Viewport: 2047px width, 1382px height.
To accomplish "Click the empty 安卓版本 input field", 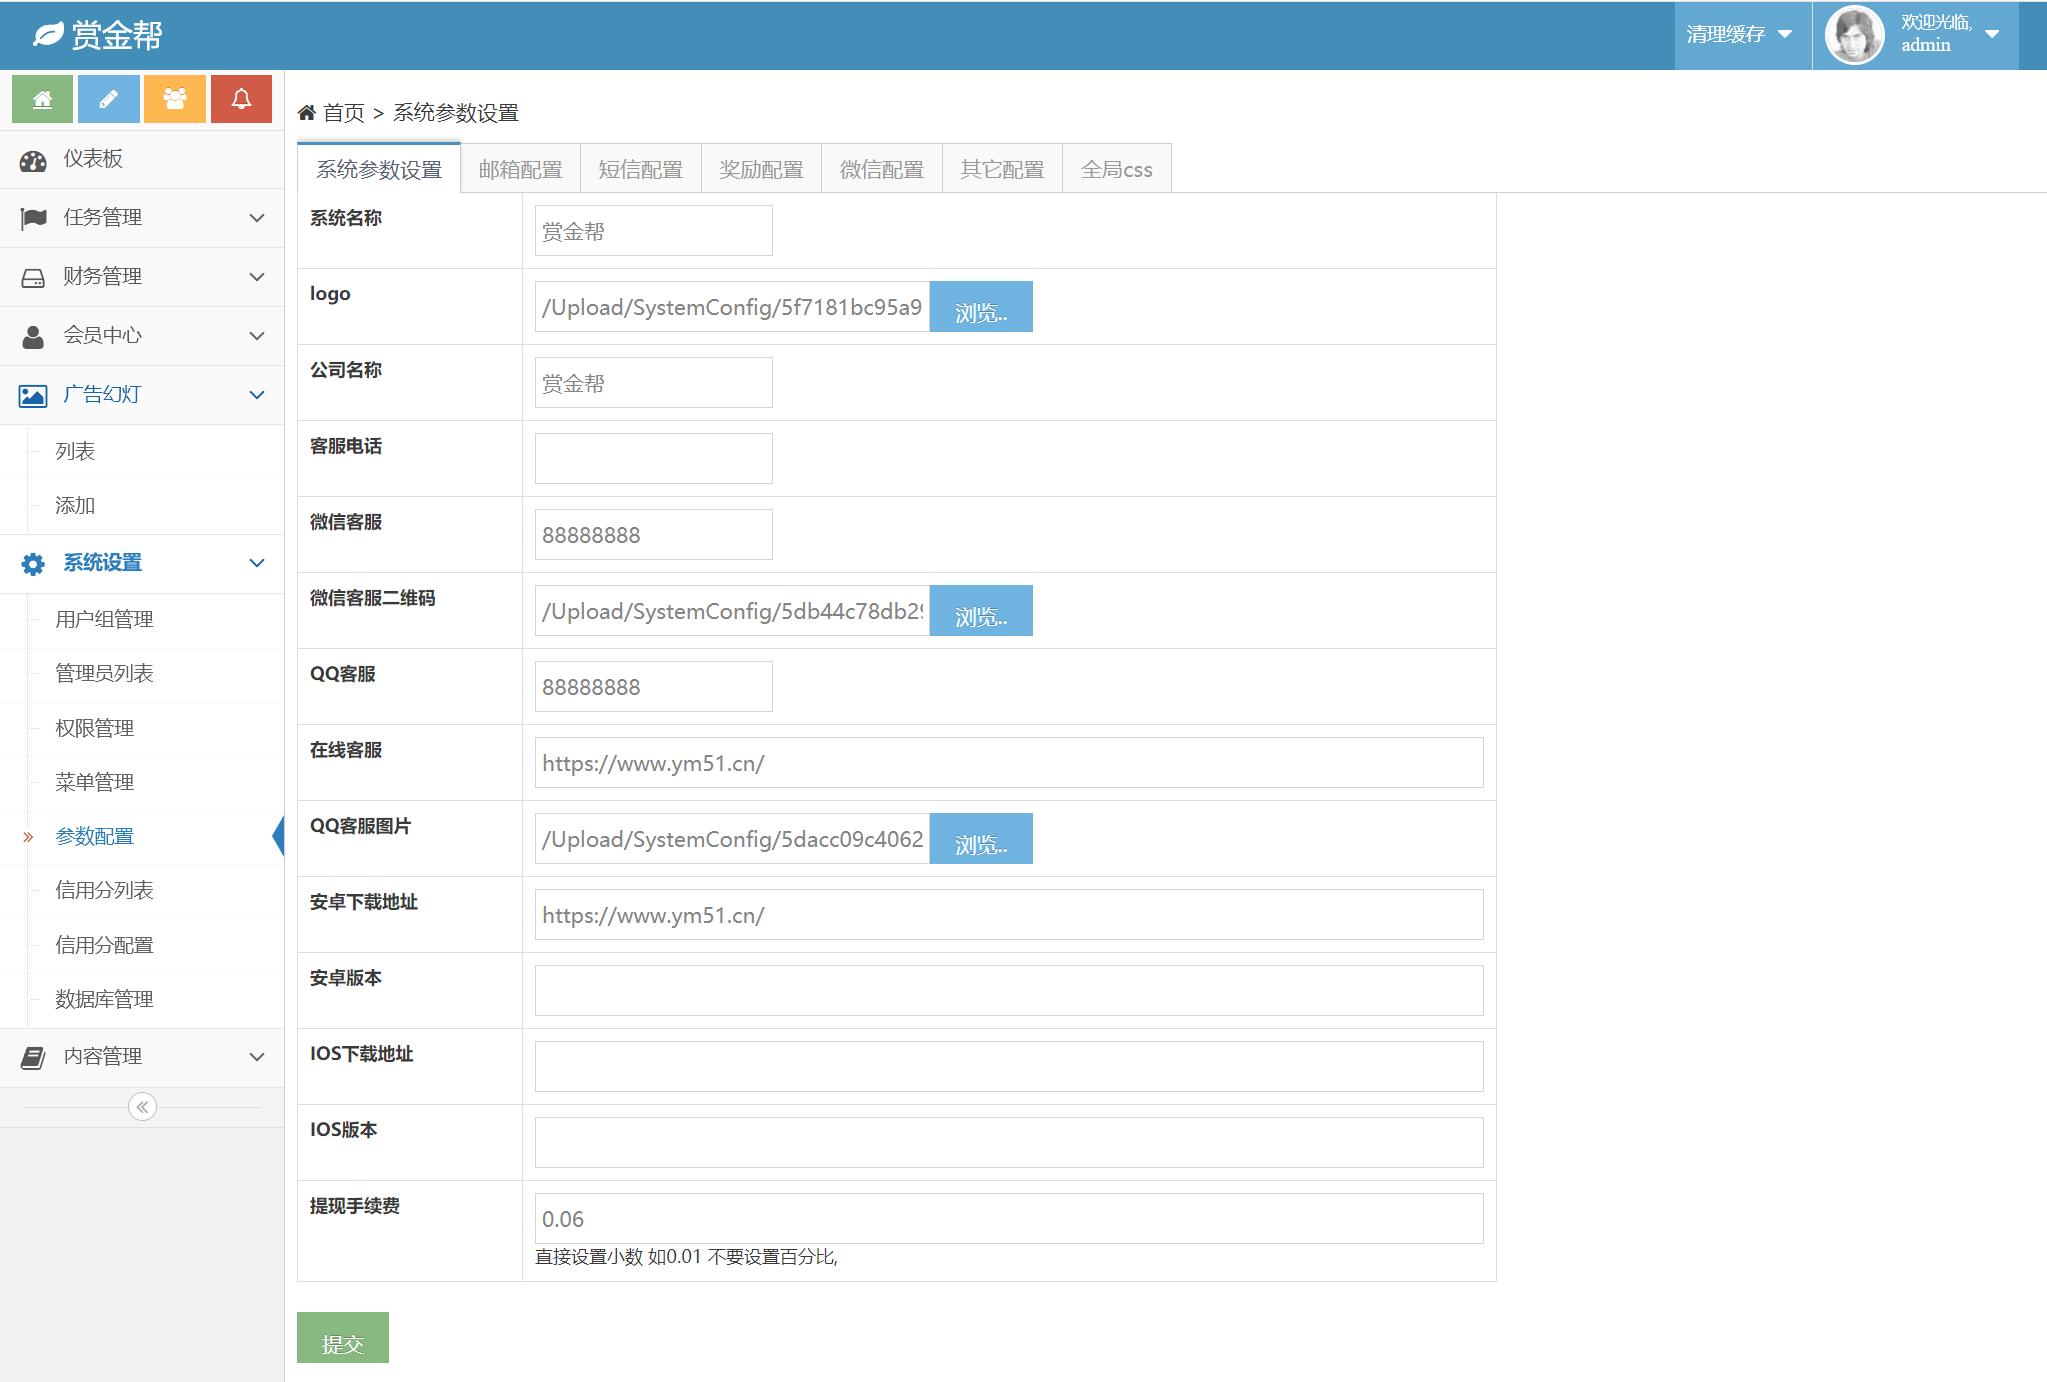I will (x=1009, y=991).
